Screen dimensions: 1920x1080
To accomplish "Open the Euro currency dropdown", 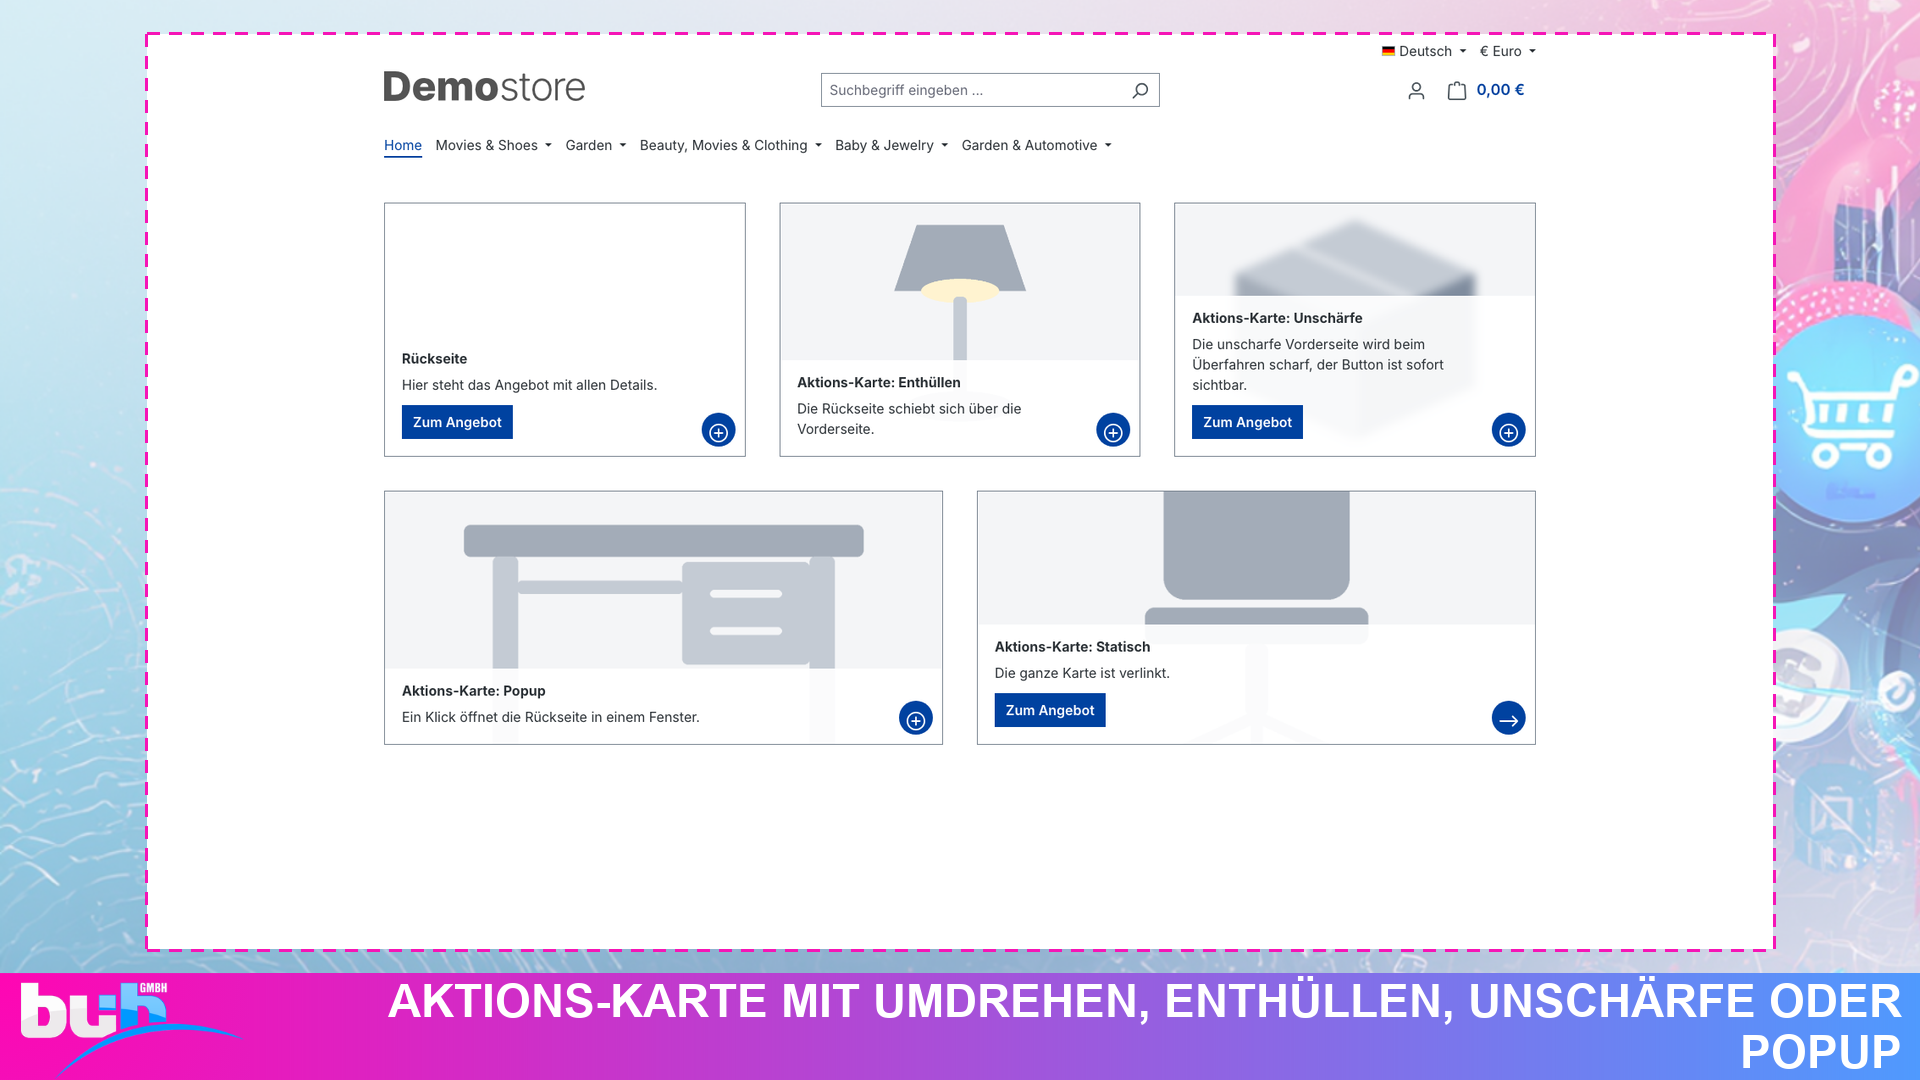I will [x=1507, y=51].
